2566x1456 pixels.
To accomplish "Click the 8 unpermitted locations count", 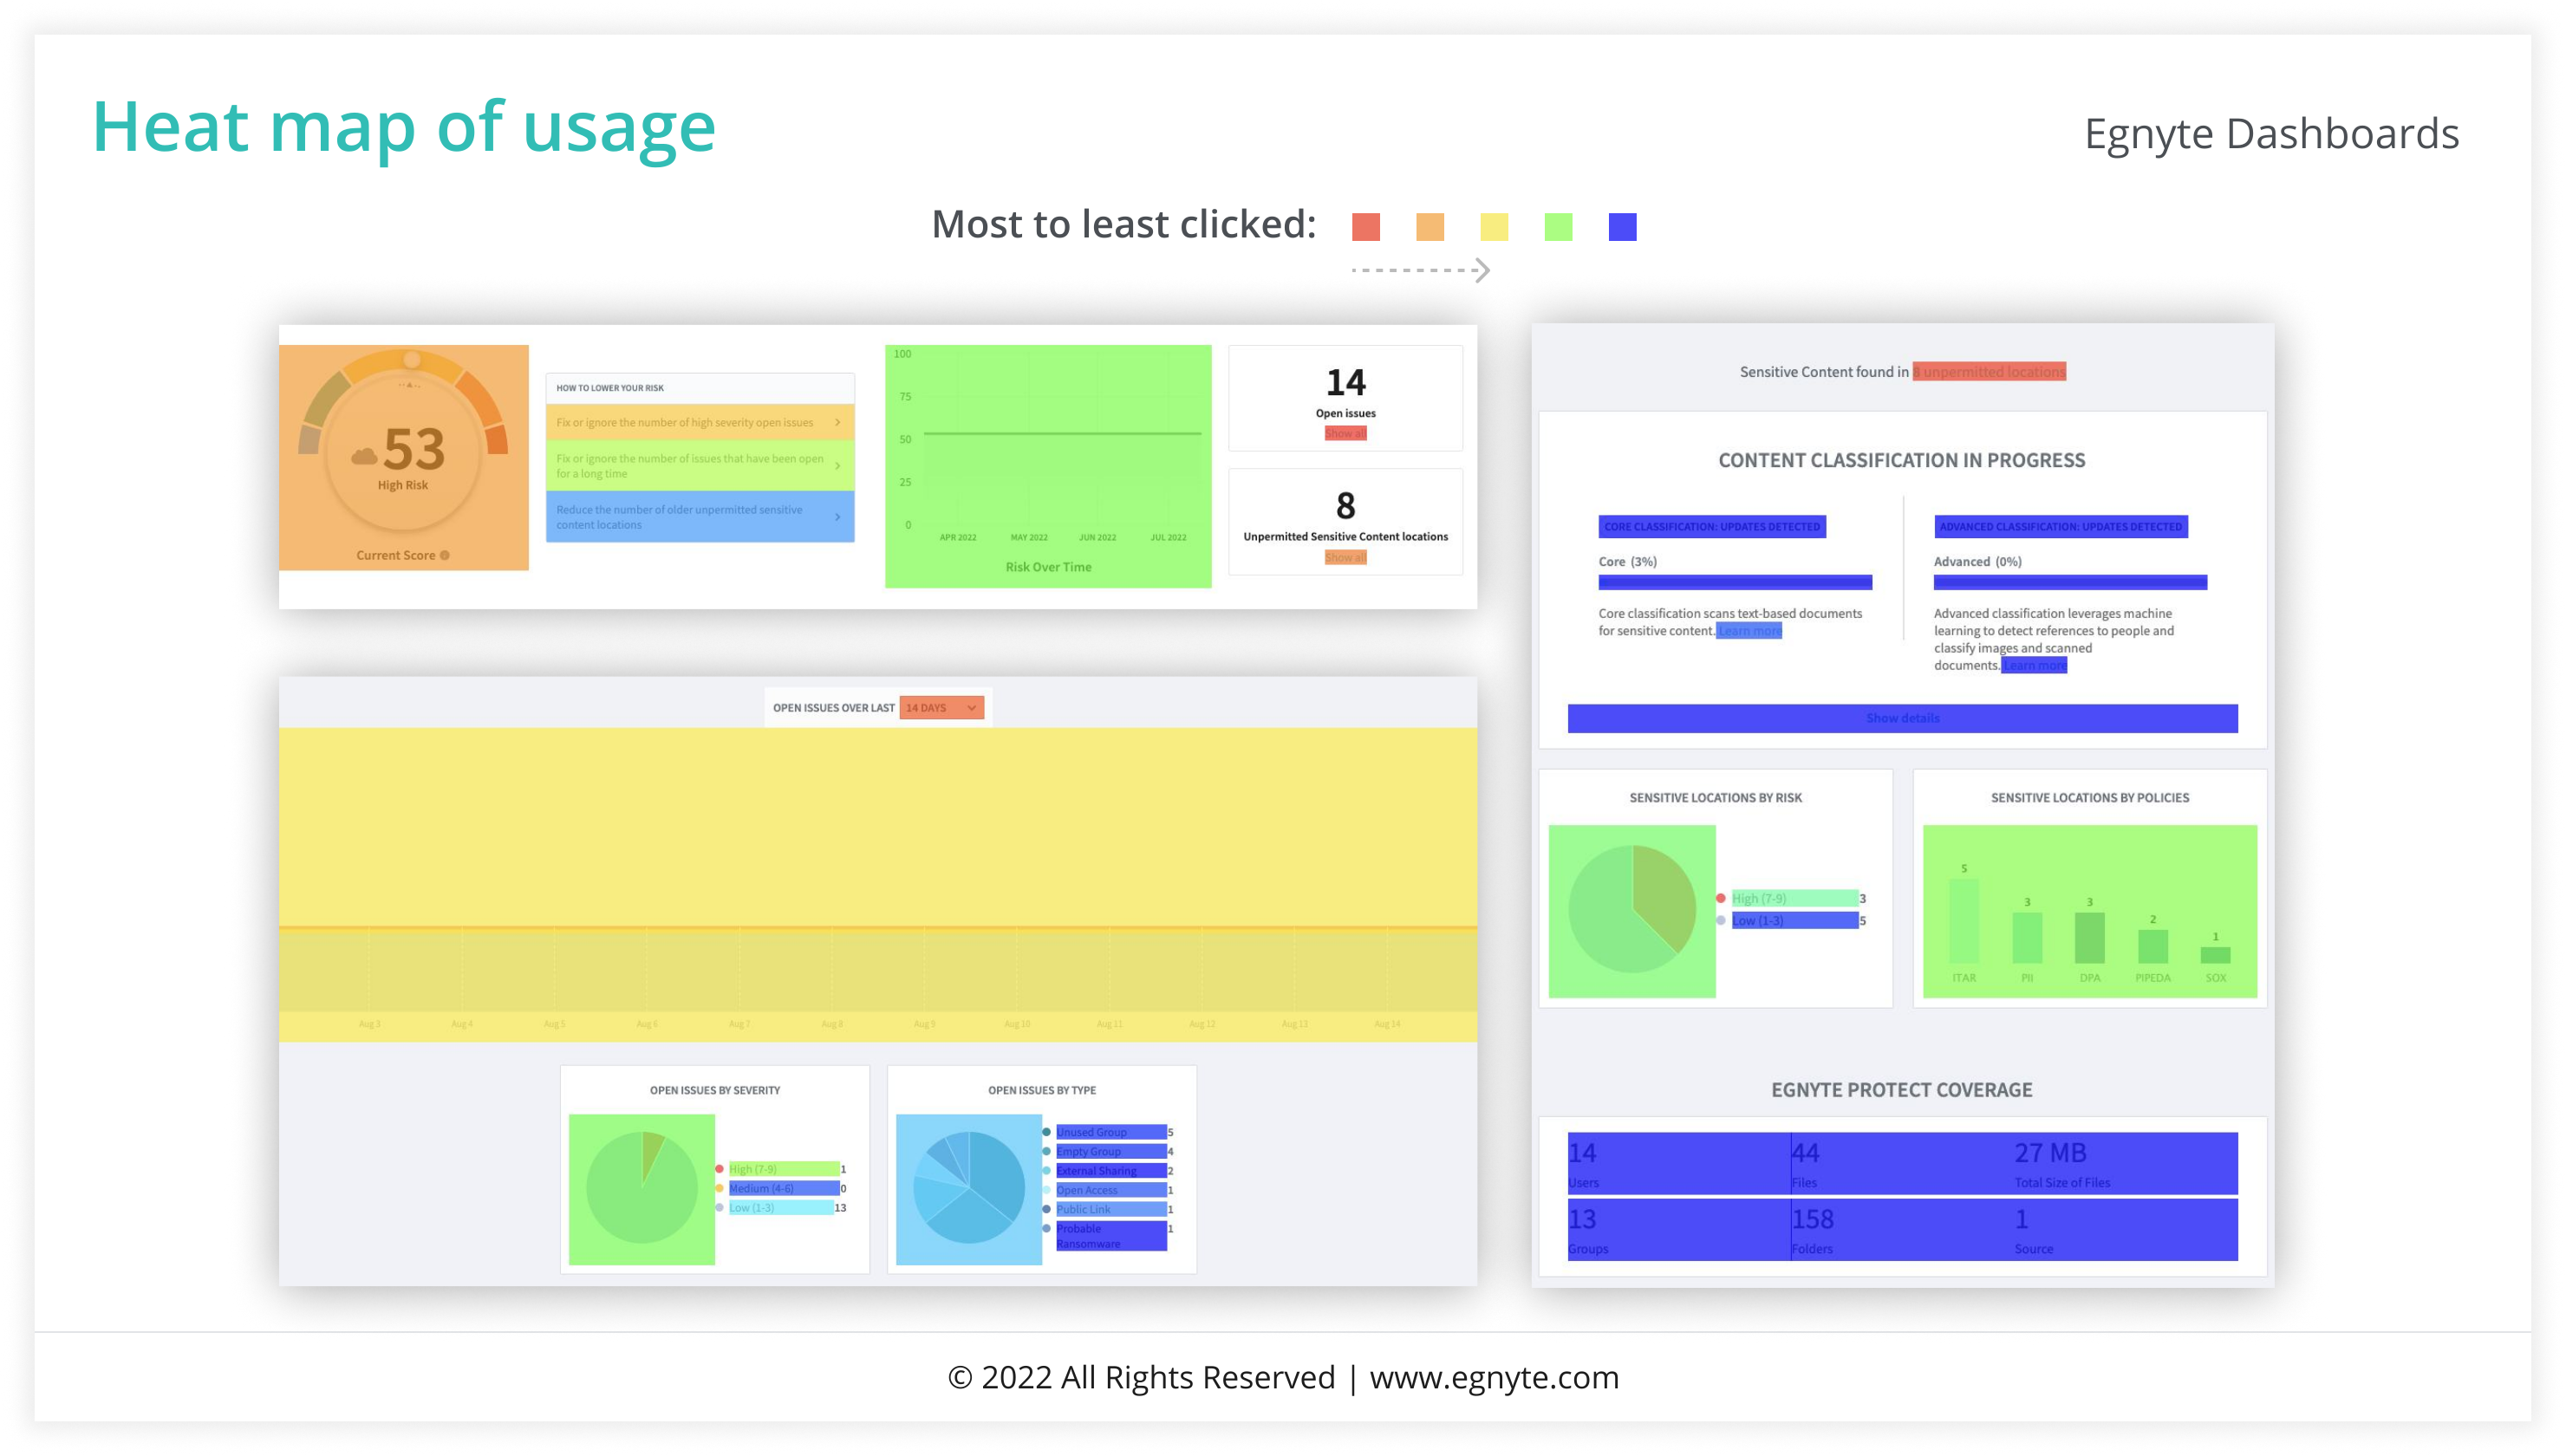I will click(1345, 505).
